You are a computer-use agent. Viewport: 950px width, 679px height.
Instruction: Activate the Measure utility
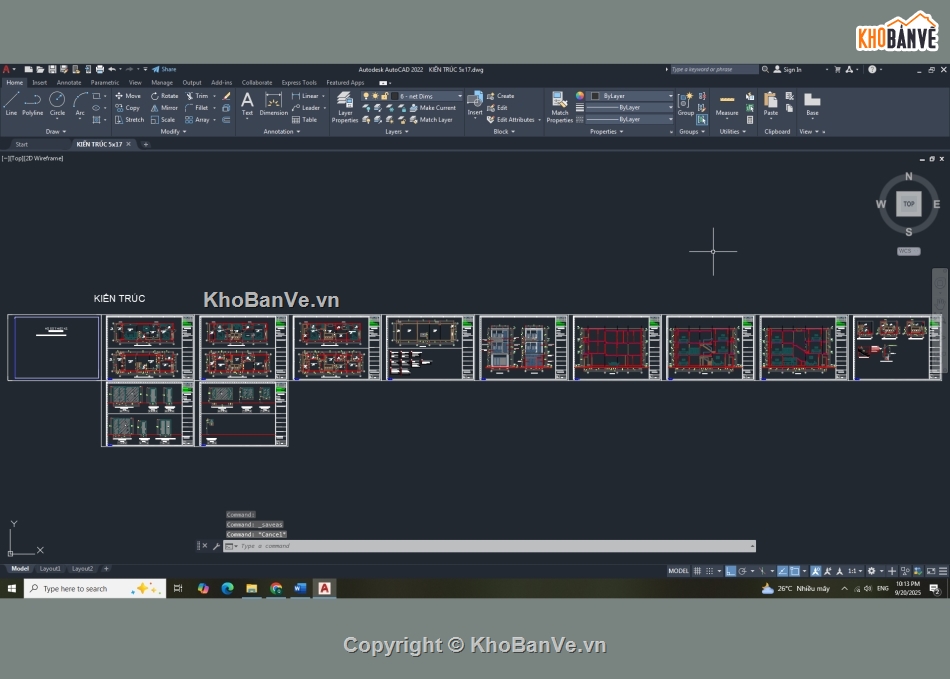(x=727, y=103)
